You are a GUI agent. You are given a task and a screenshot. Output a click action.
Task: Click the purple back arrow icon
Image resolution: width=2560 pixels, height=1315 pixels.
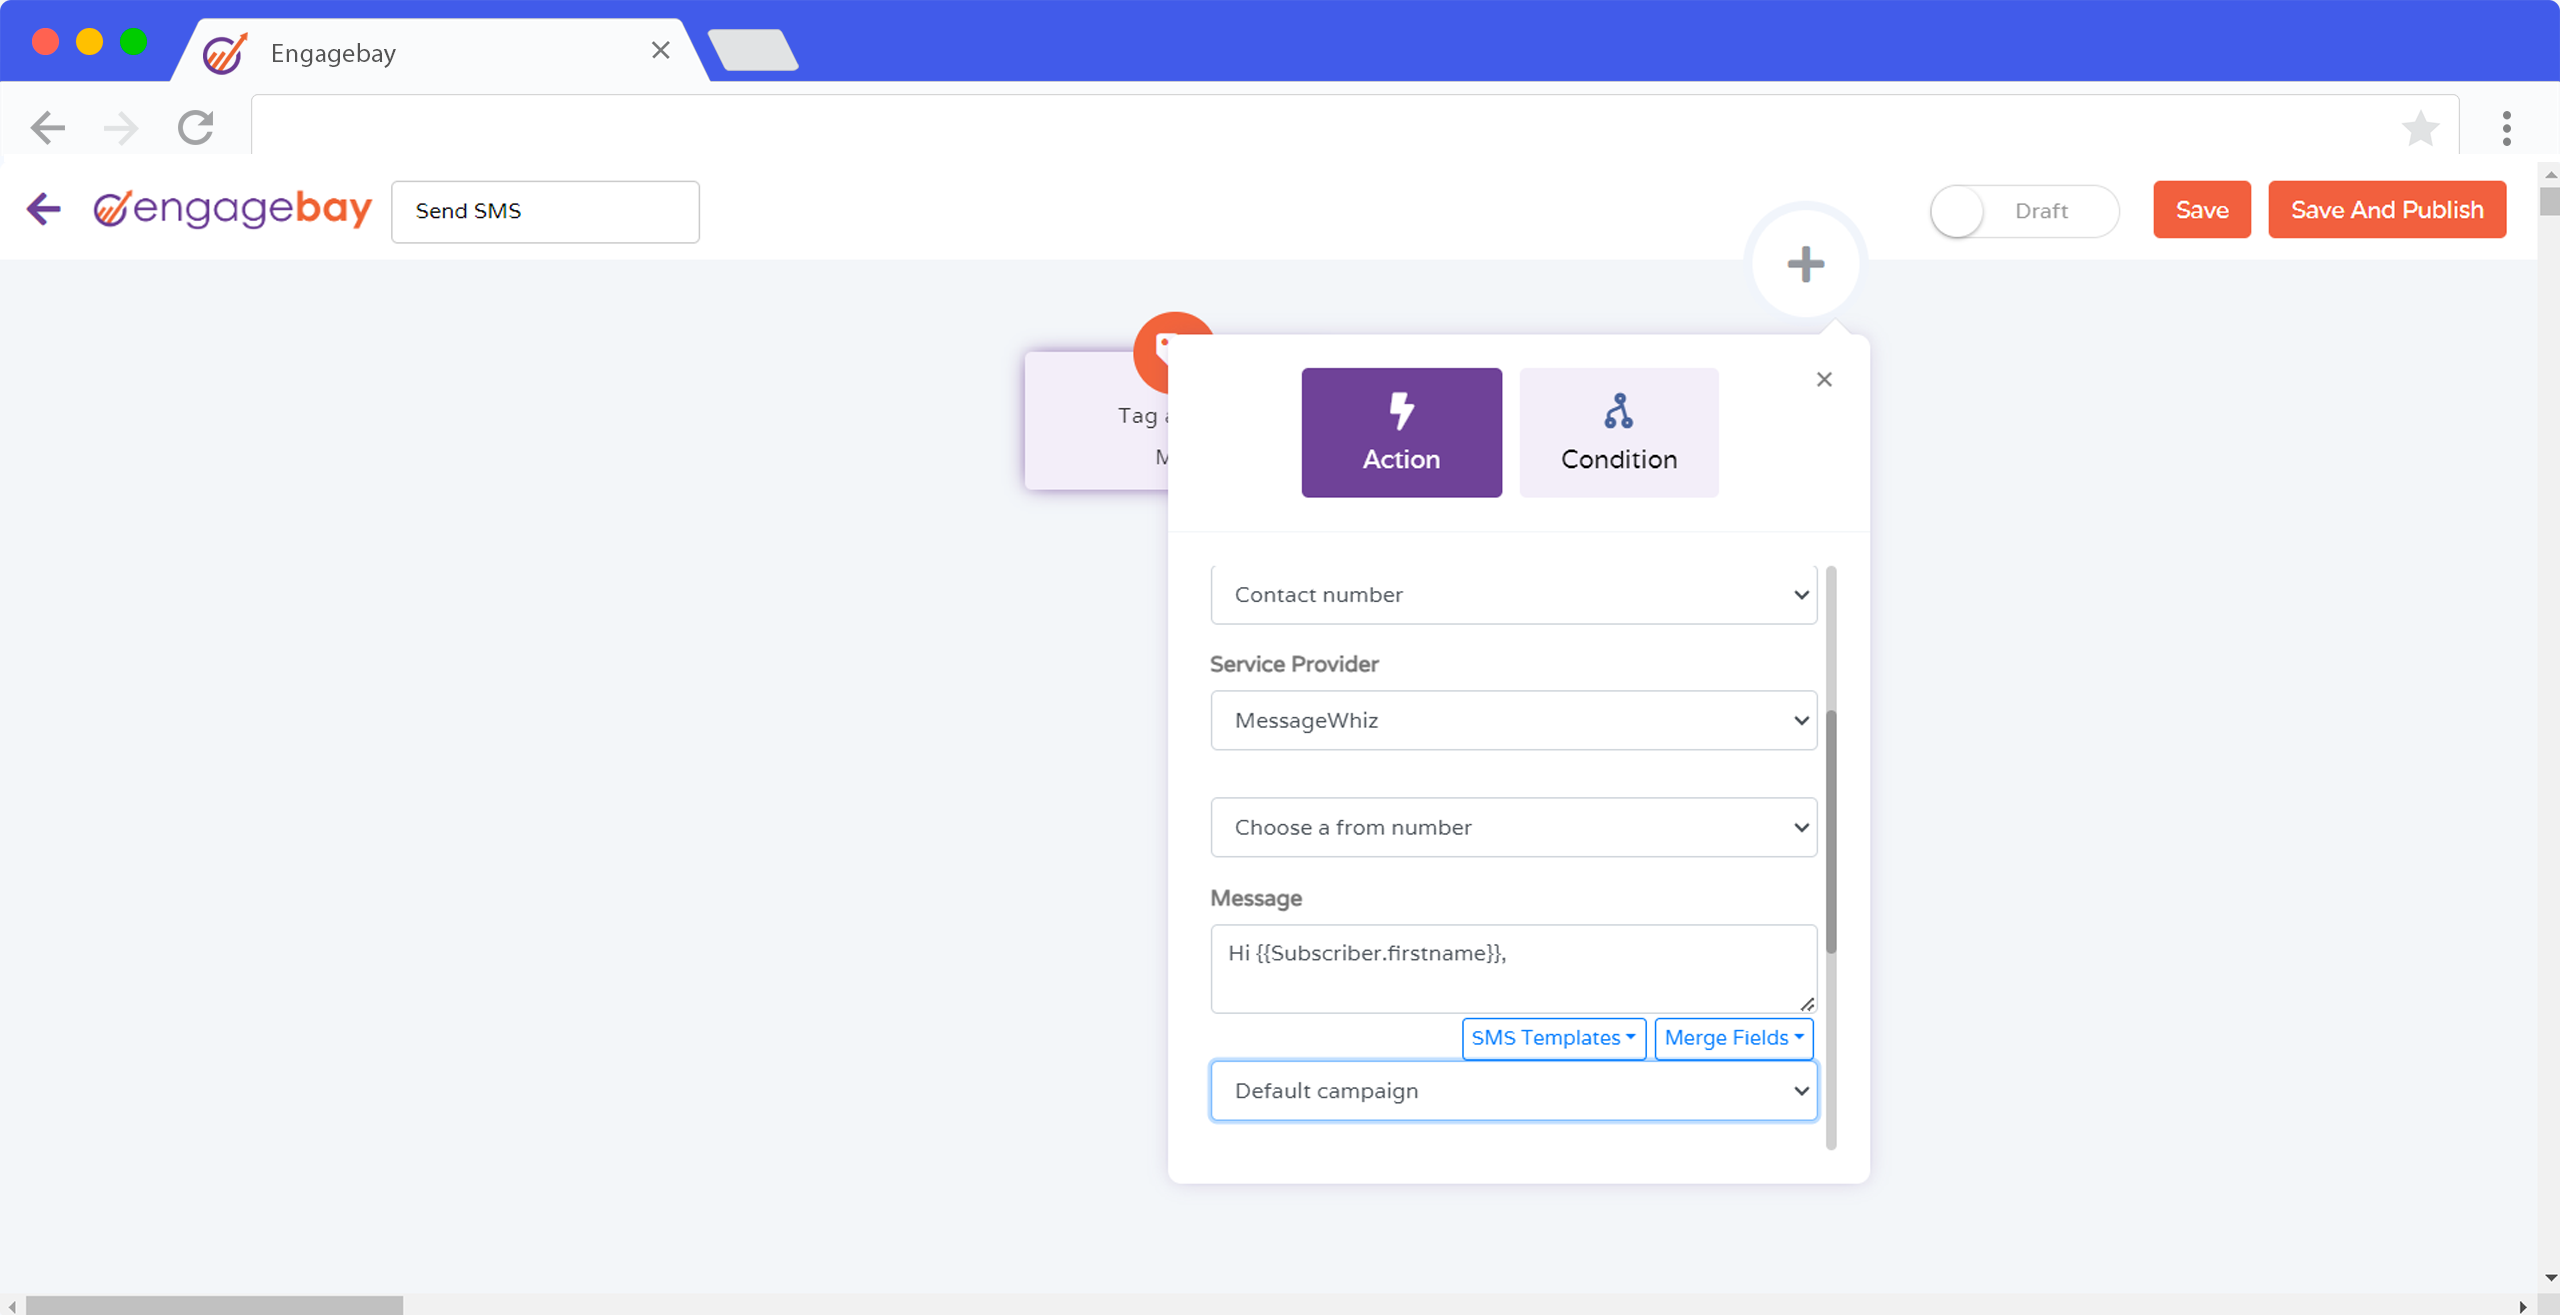[x=43, y=209]
